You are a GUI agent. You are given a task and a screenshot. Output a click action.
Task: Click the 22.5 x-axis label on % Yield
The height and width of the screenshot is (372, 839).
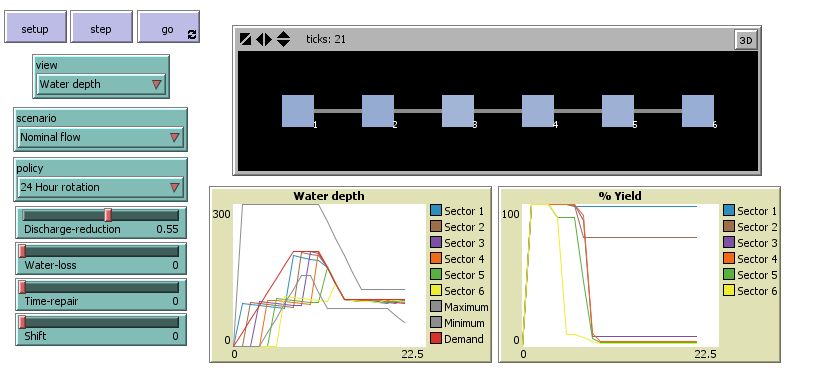pos(706,354)
